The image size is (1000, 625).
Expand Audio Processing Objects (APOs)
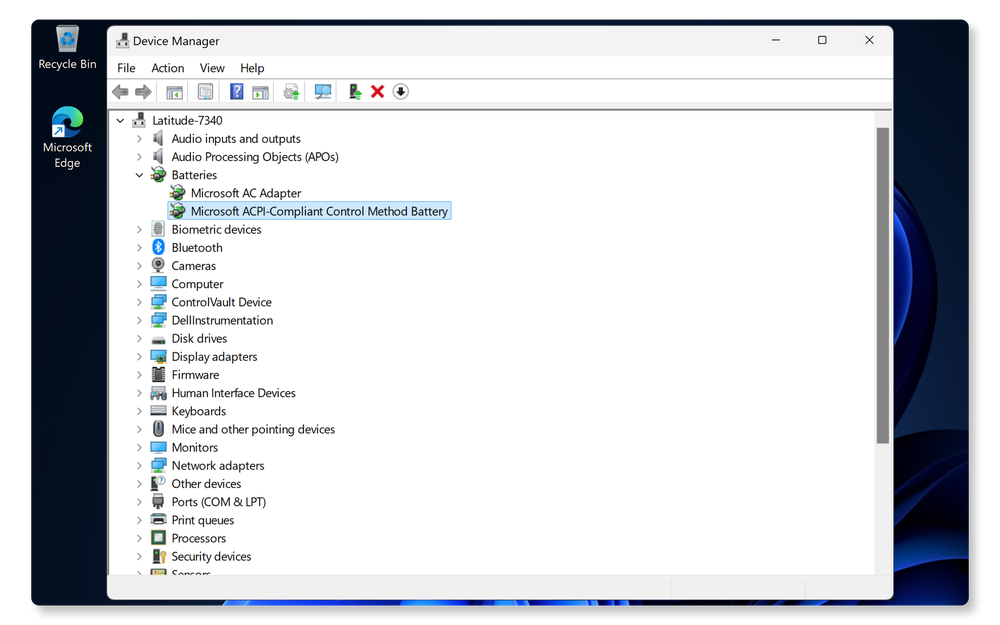point(139,156)
